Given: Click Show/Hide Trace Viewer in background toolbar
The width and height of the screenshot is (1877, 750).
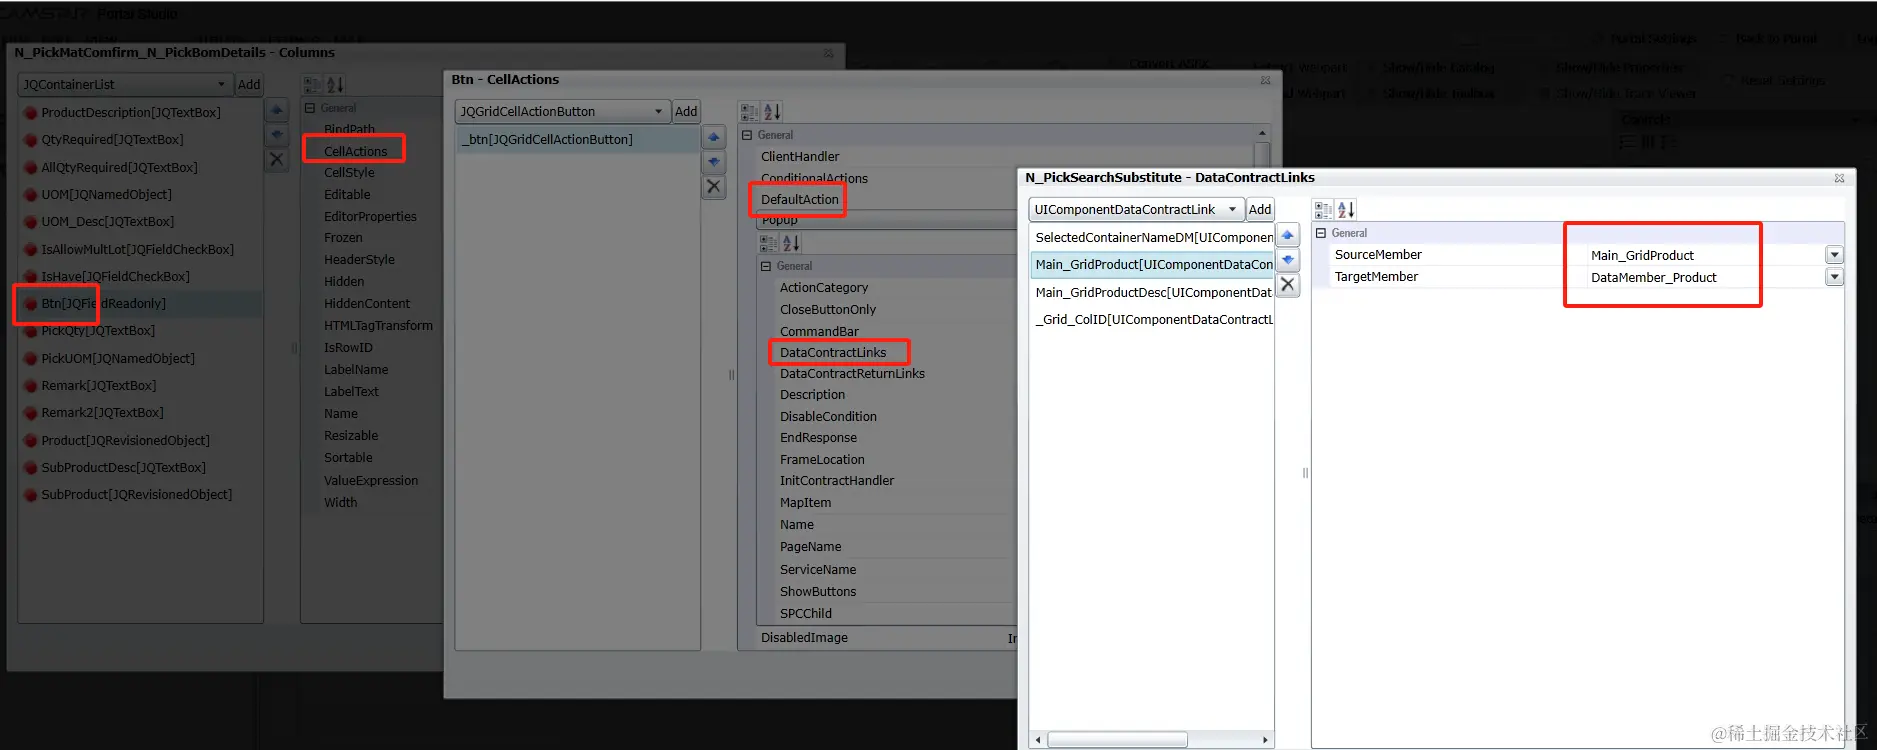Looking at the screenshot, I should [1625, 94].
